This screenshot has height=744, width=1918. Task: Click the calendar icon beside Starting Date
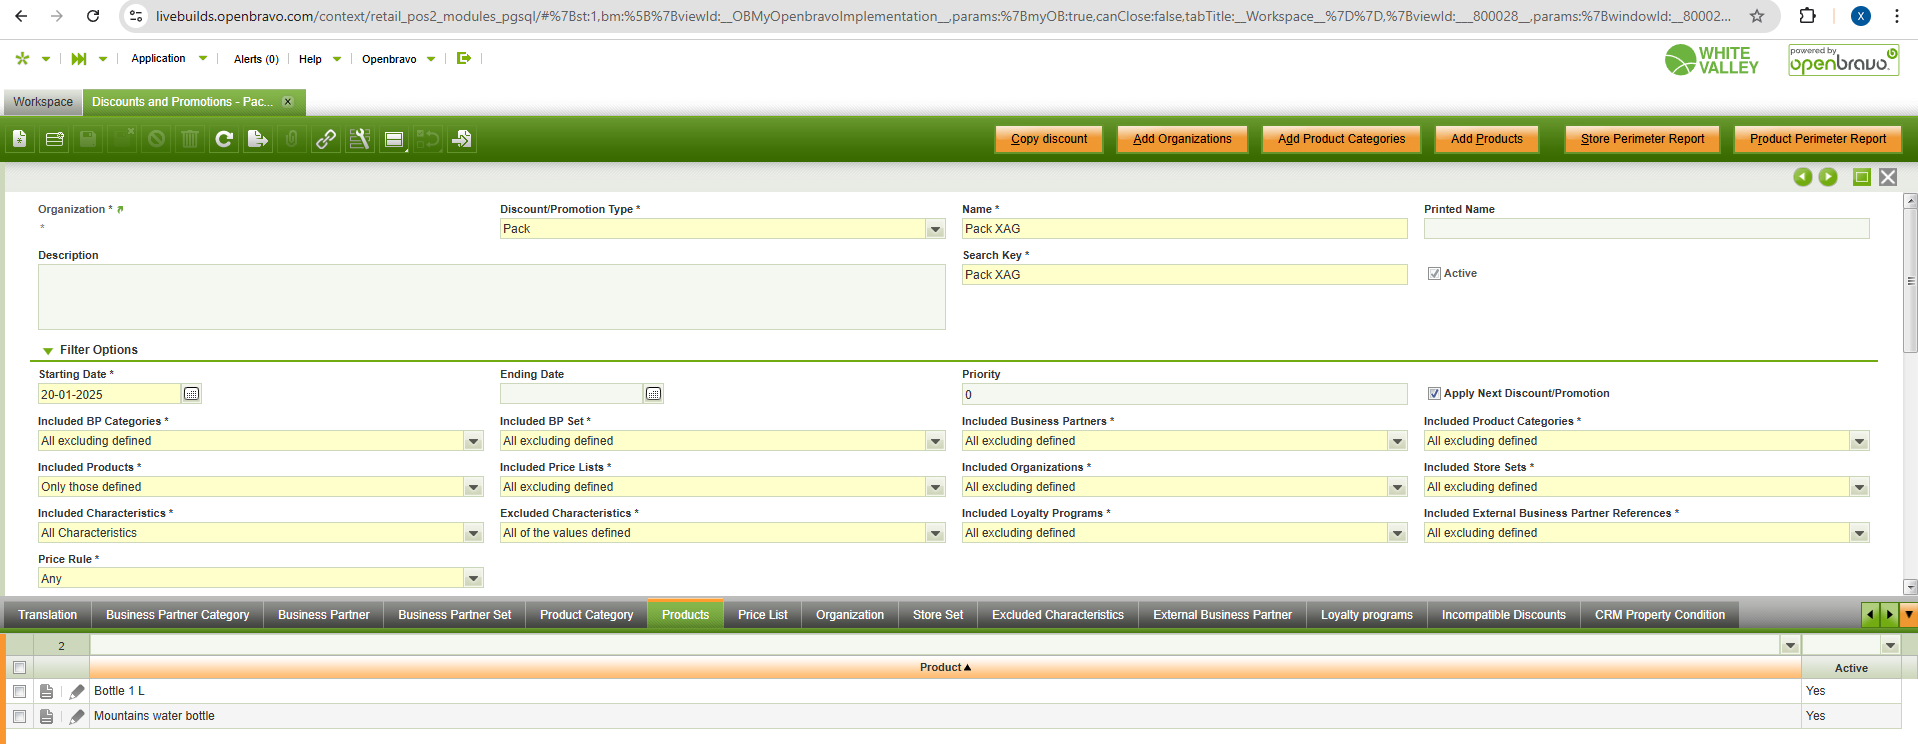(192, 394)
